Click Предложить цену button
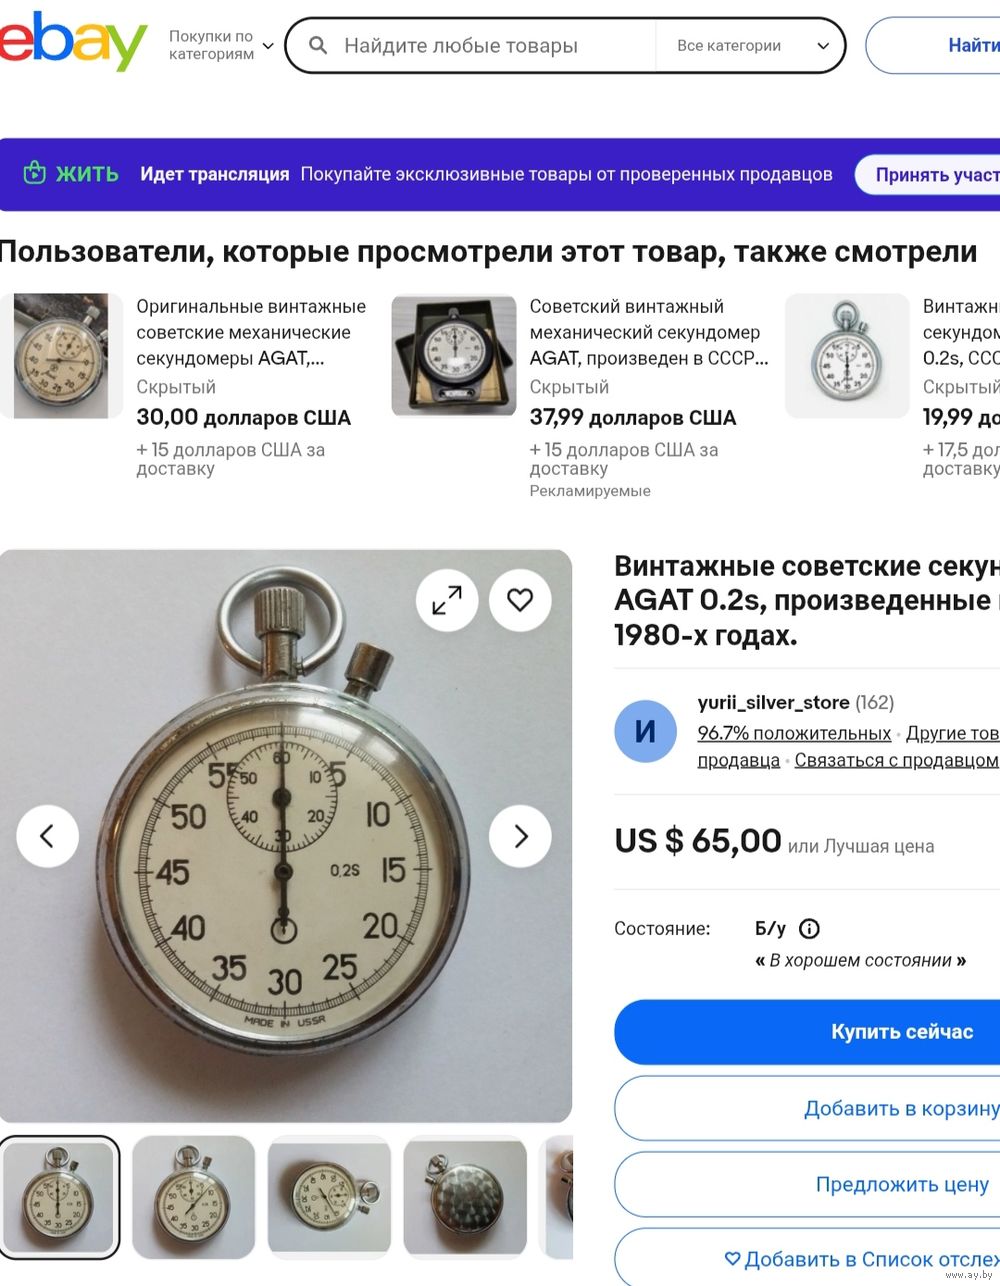The image size is (1000, 1286). pyautogui.click(x=807, y=1184)
